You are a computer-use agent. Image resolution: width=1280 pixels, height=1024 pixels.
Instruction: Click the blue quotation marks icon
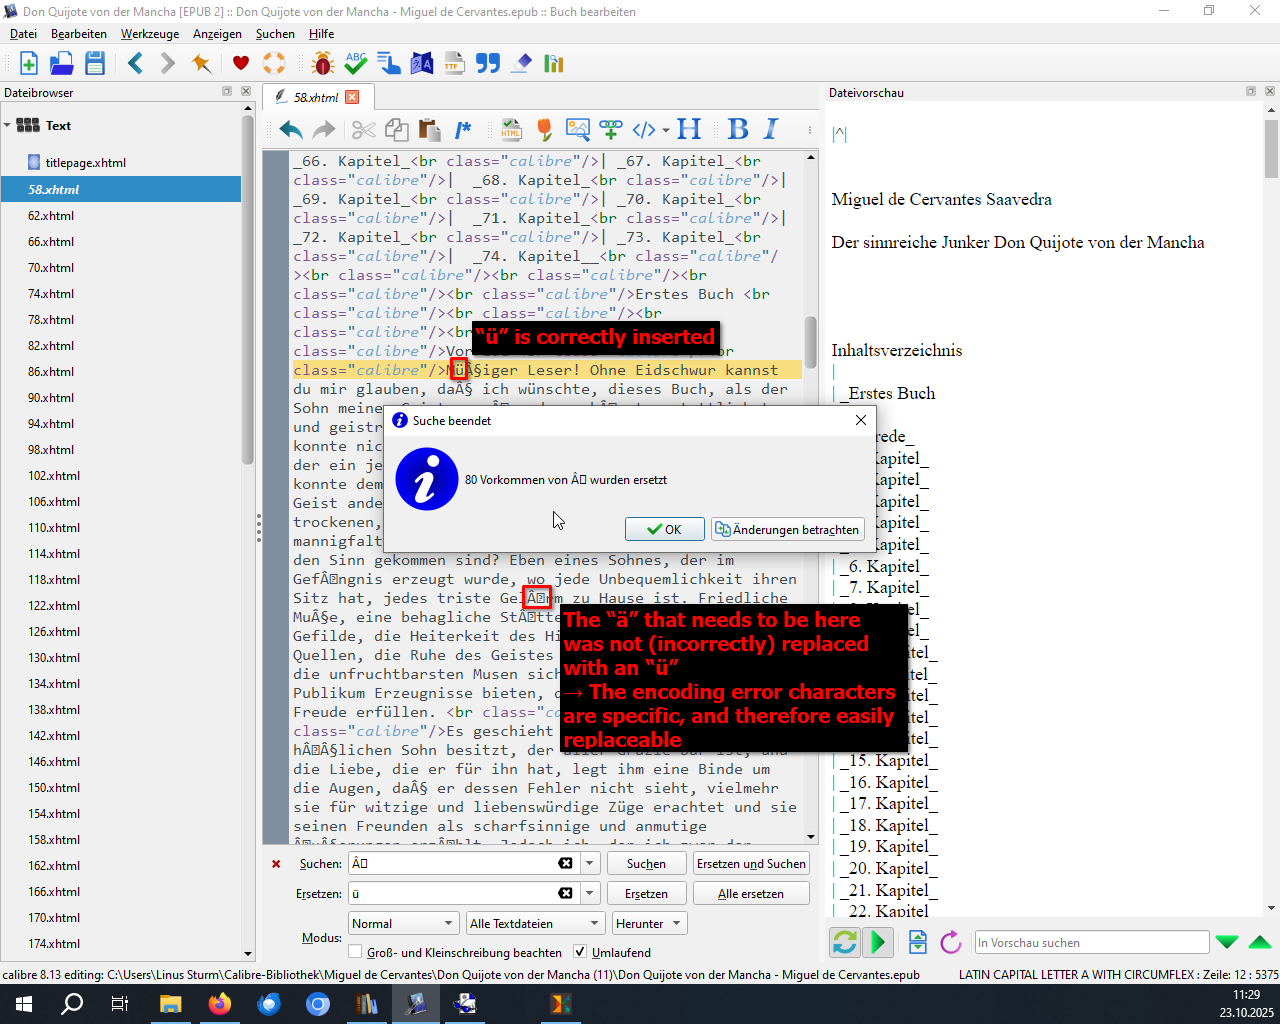[488, 64]
